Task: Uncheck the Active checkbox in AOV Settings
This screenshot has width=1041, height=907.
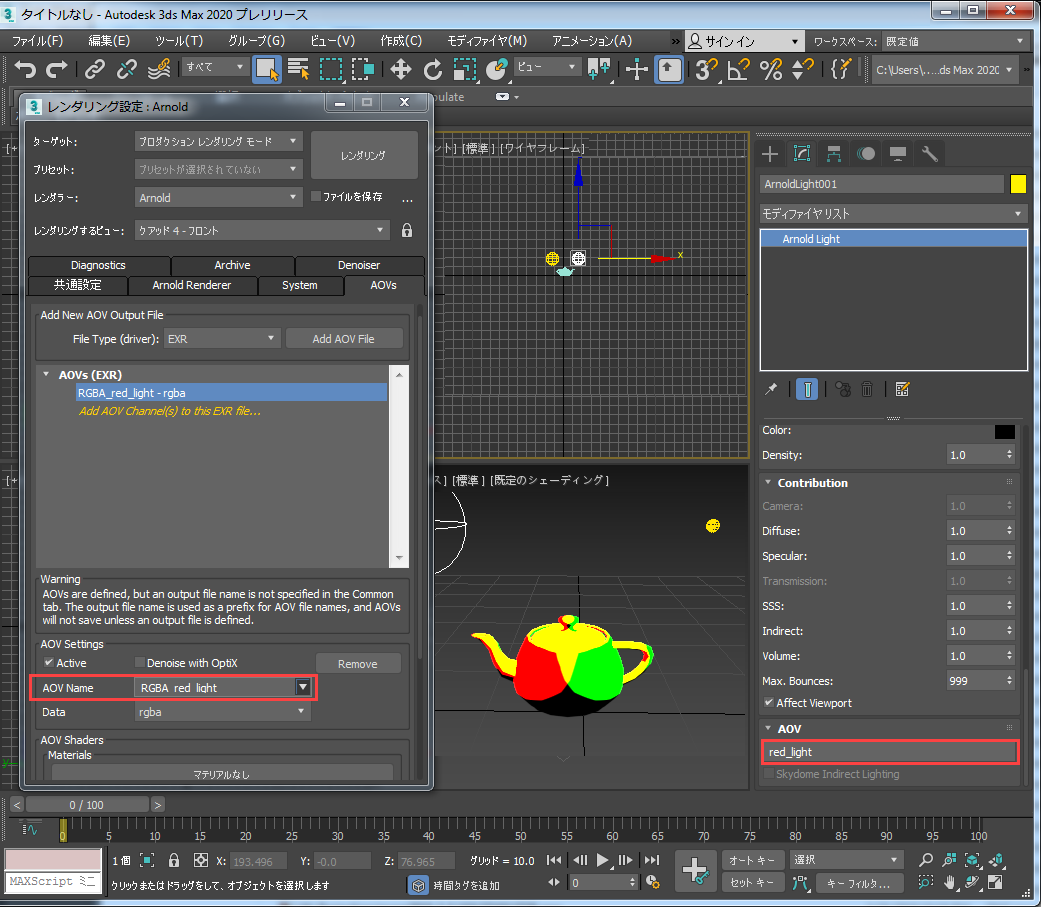Action: 48,662
